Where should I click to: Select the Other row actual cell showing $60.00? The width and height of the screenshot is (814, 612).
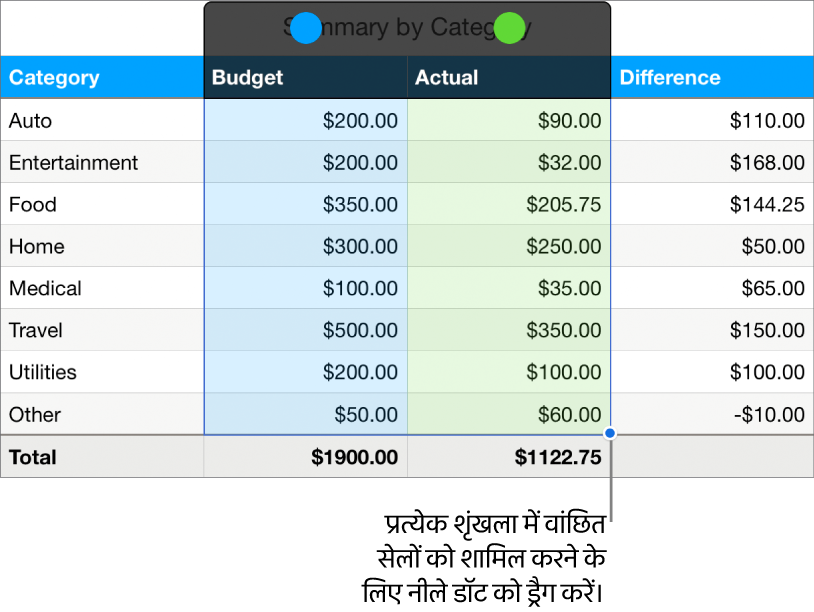(567, 414)
